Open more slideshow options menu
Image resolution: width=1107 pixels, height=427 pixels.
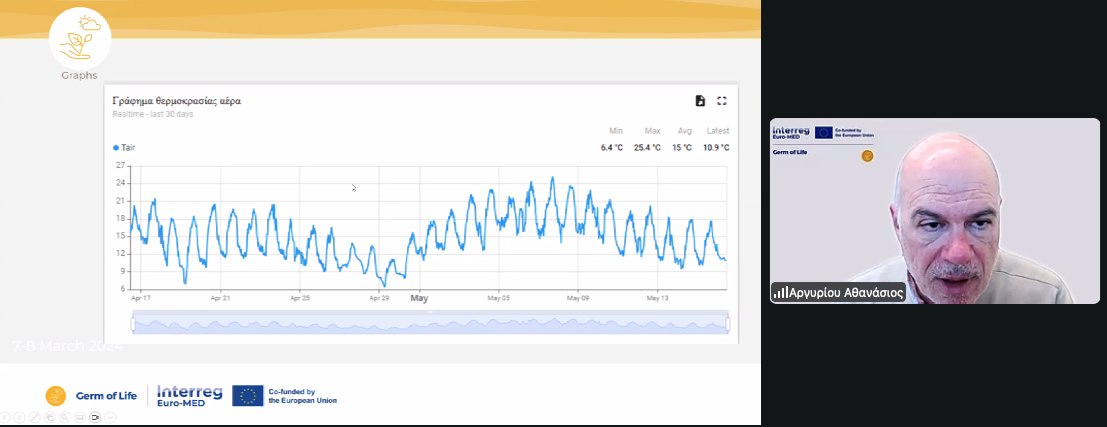click(110, 416)
